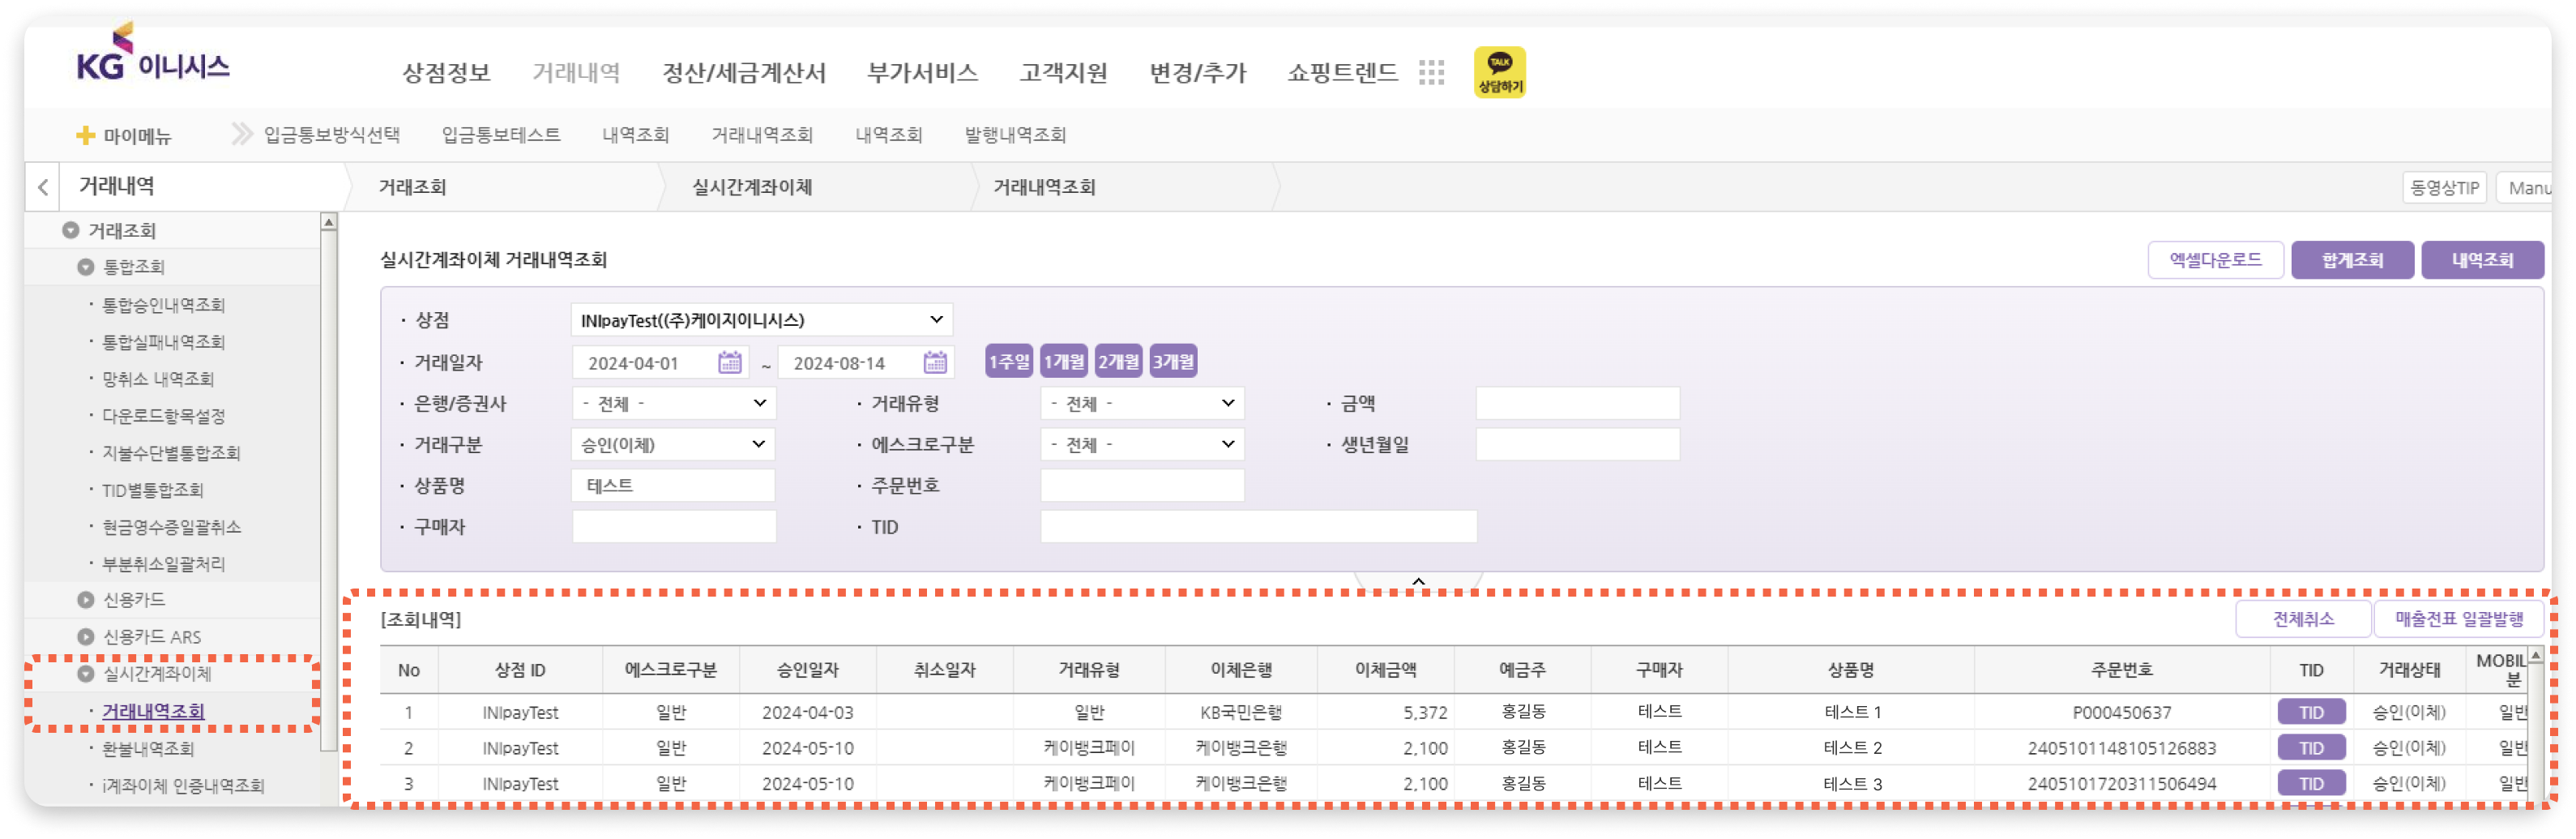Set date range to 1주일
Screen dimensions: 2576x839
(x=1009, y=362)
